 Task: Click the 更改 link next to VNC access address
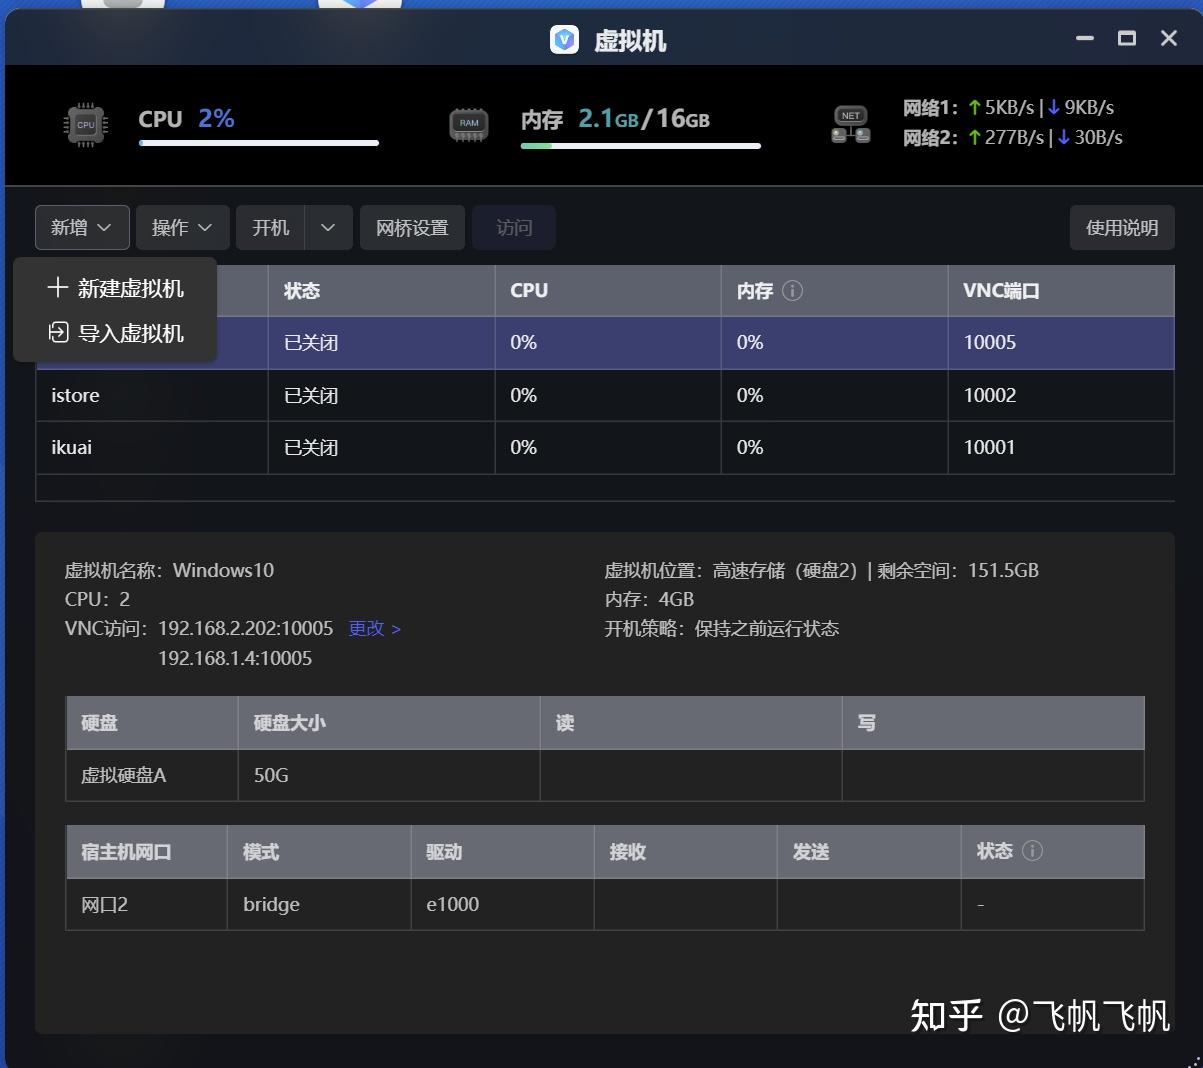367,628
